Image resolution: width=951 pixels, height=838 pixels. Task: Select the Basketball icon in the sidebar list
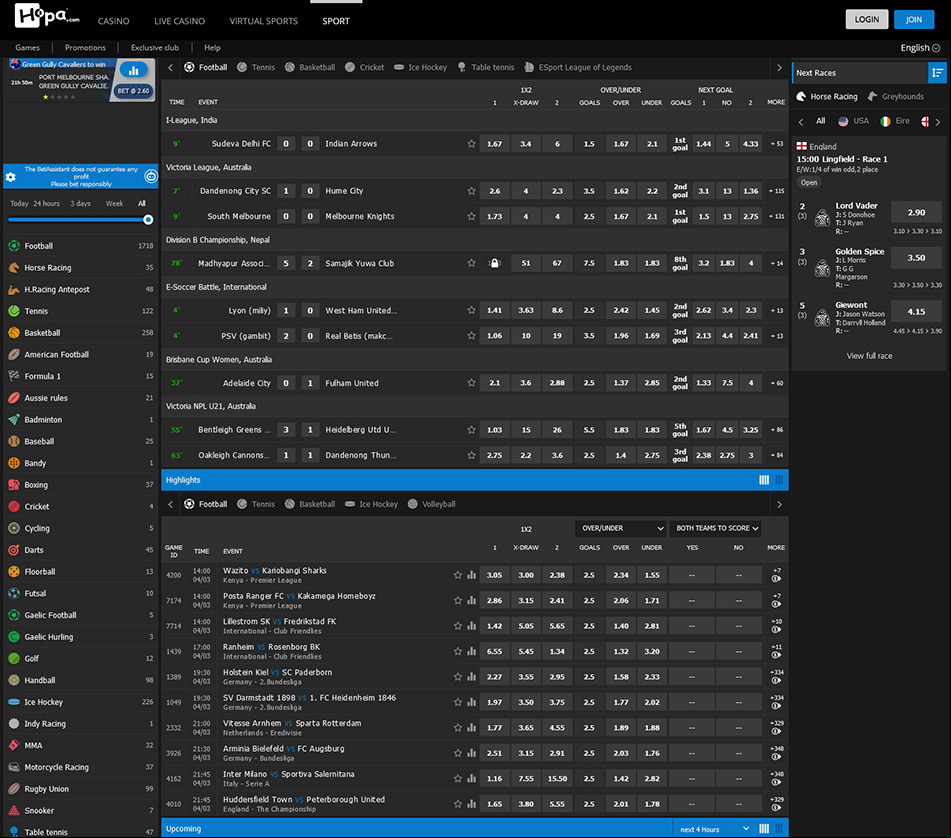click(14, 333)
